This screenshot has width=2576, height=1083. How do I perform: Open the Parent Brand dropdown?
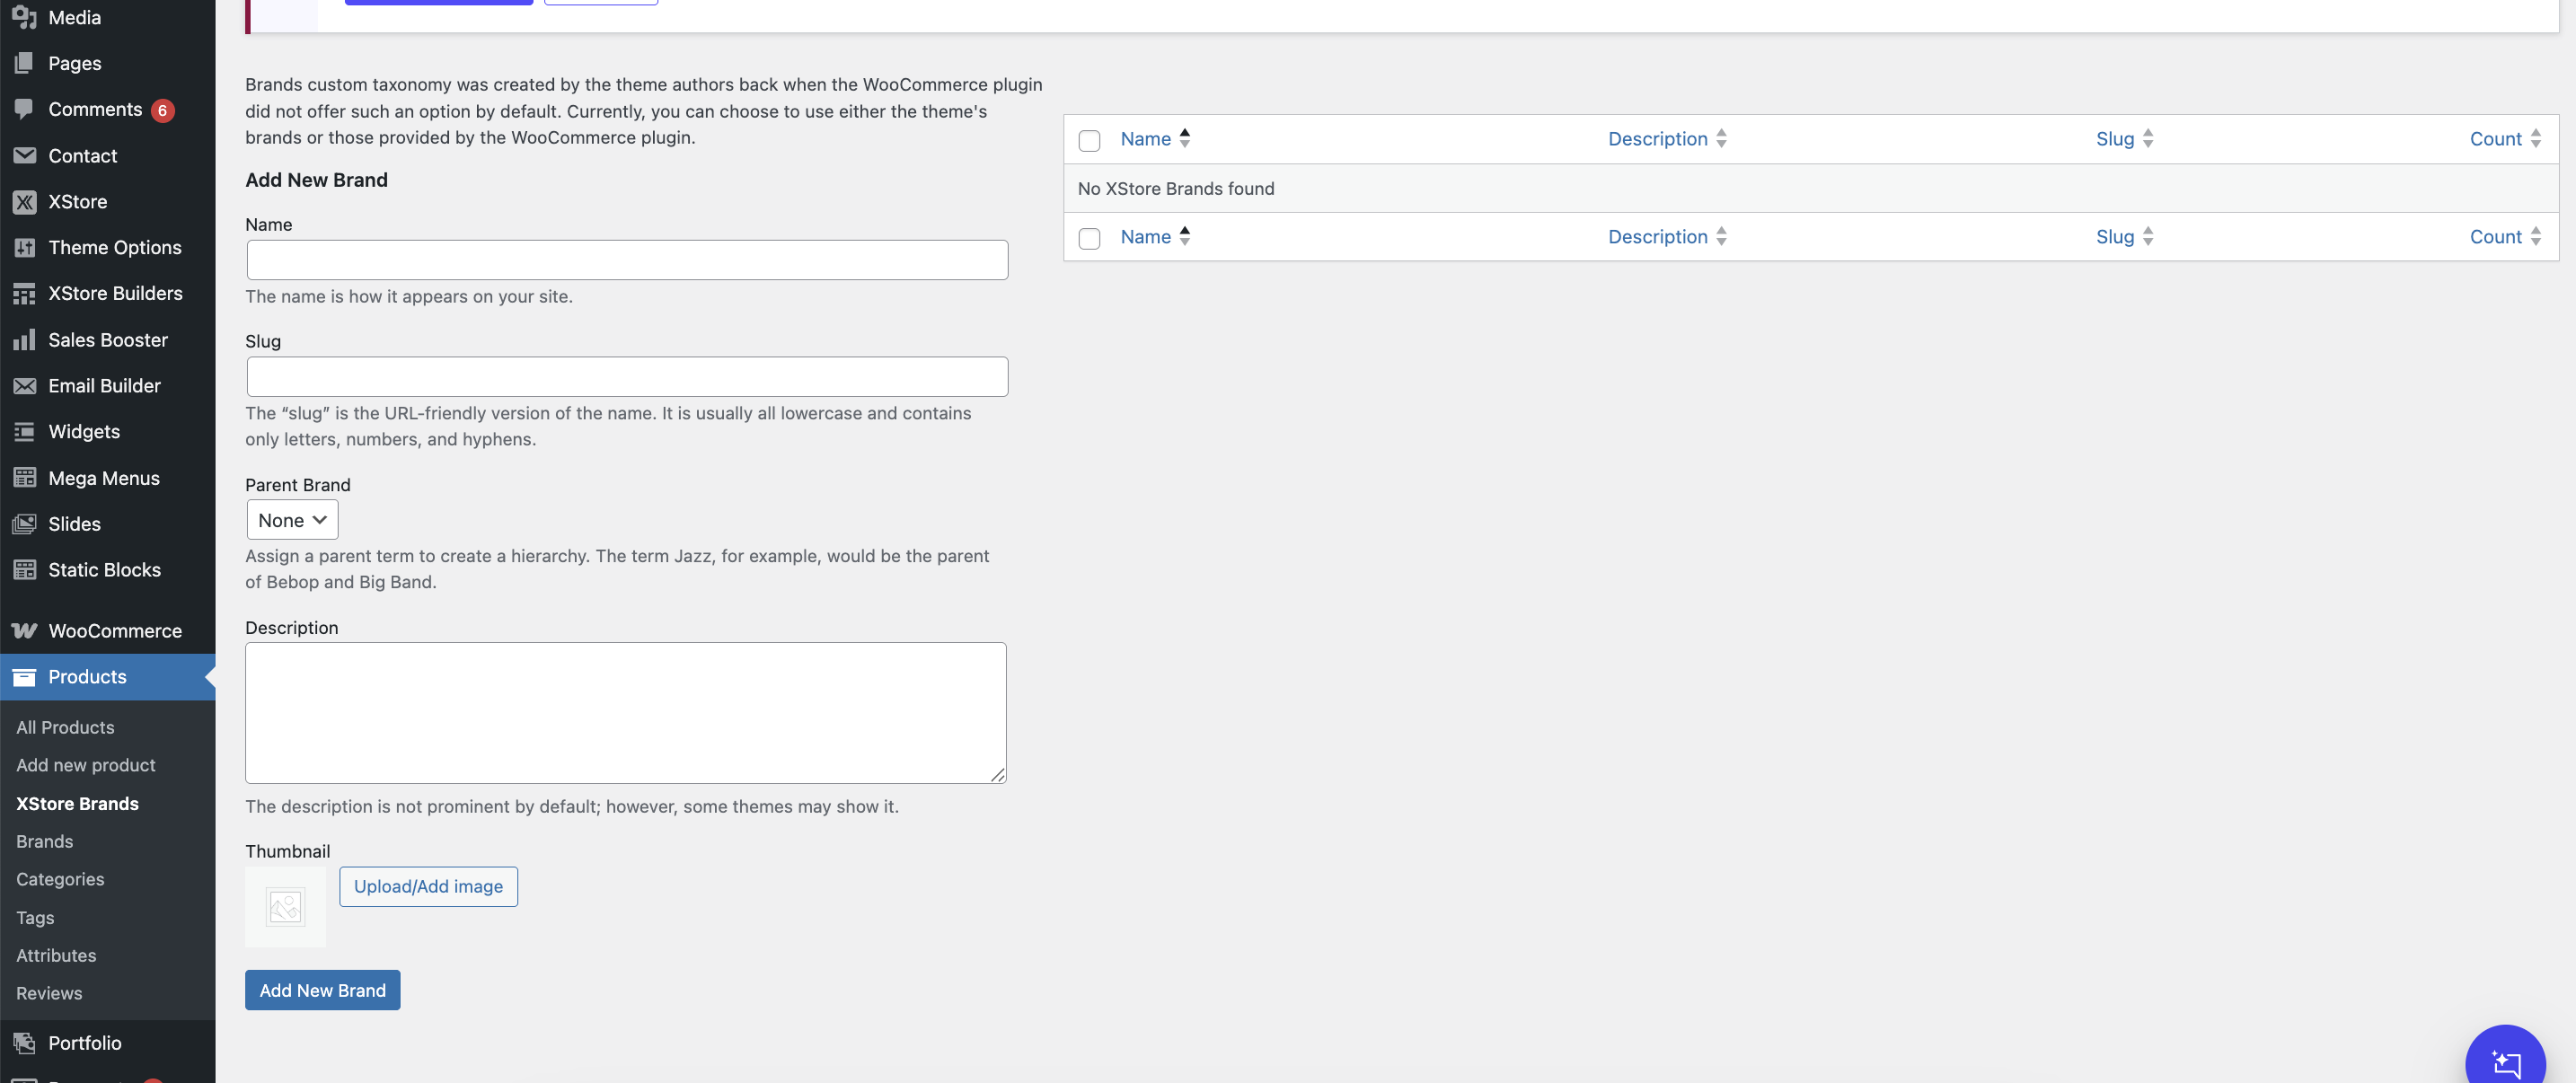[x=292, y=520]
